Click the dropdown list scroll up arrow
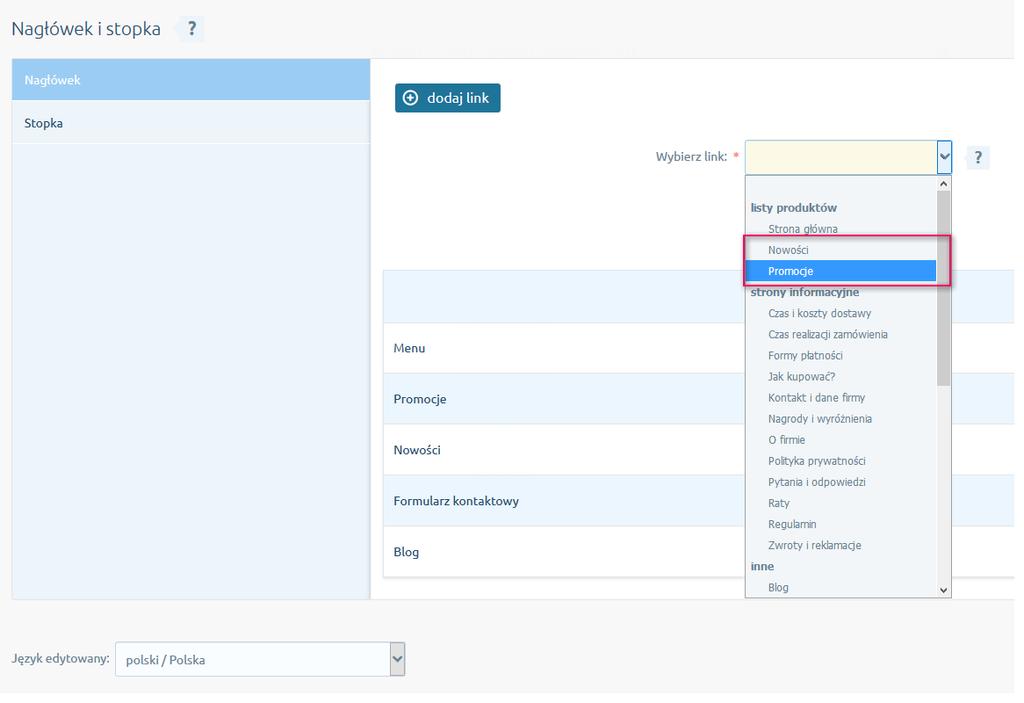 (943, 184)
